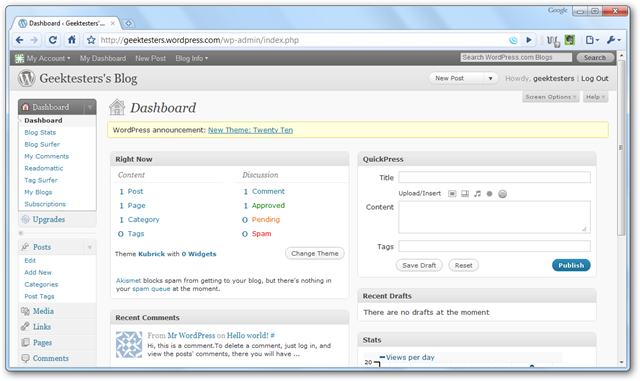Insert media with the Add Media star icon

pos(489,194)
